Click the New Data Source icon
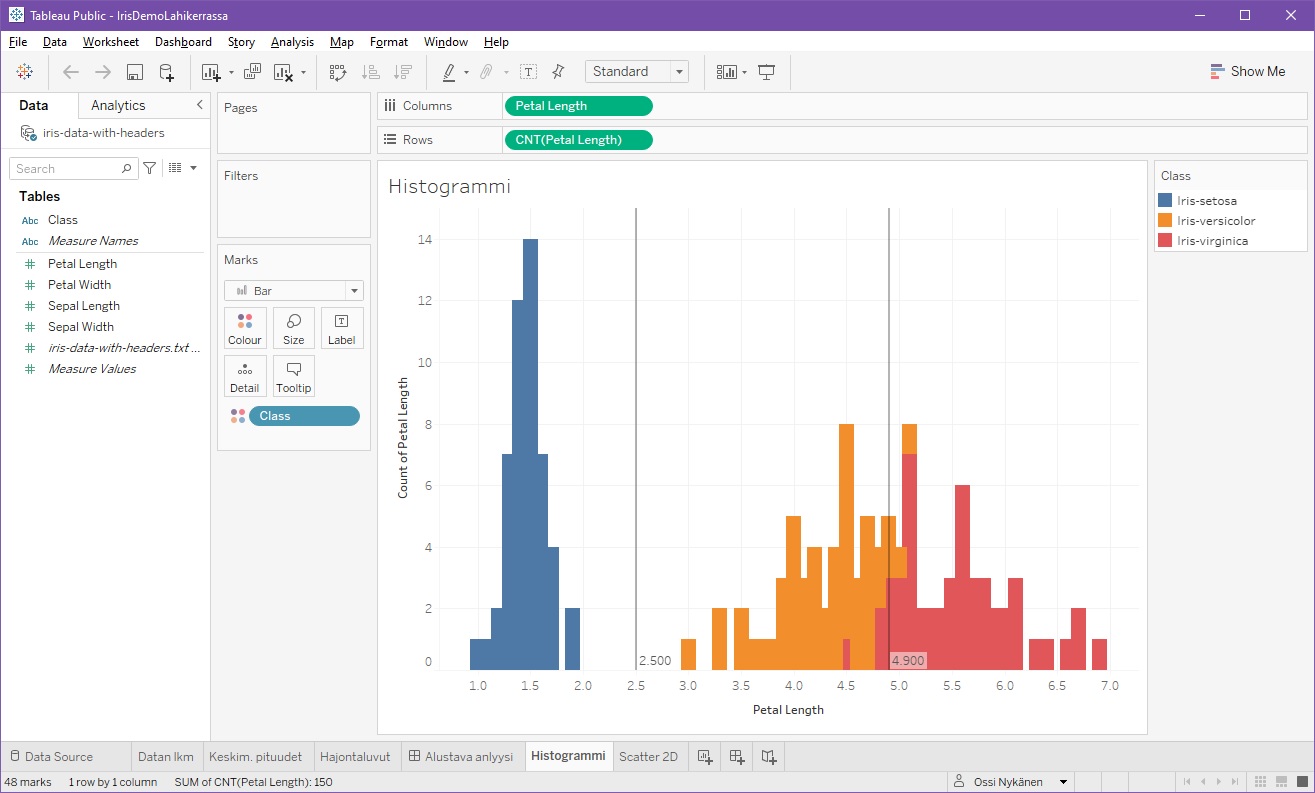Screen dimensions: 1315x793 click(167, 72)
